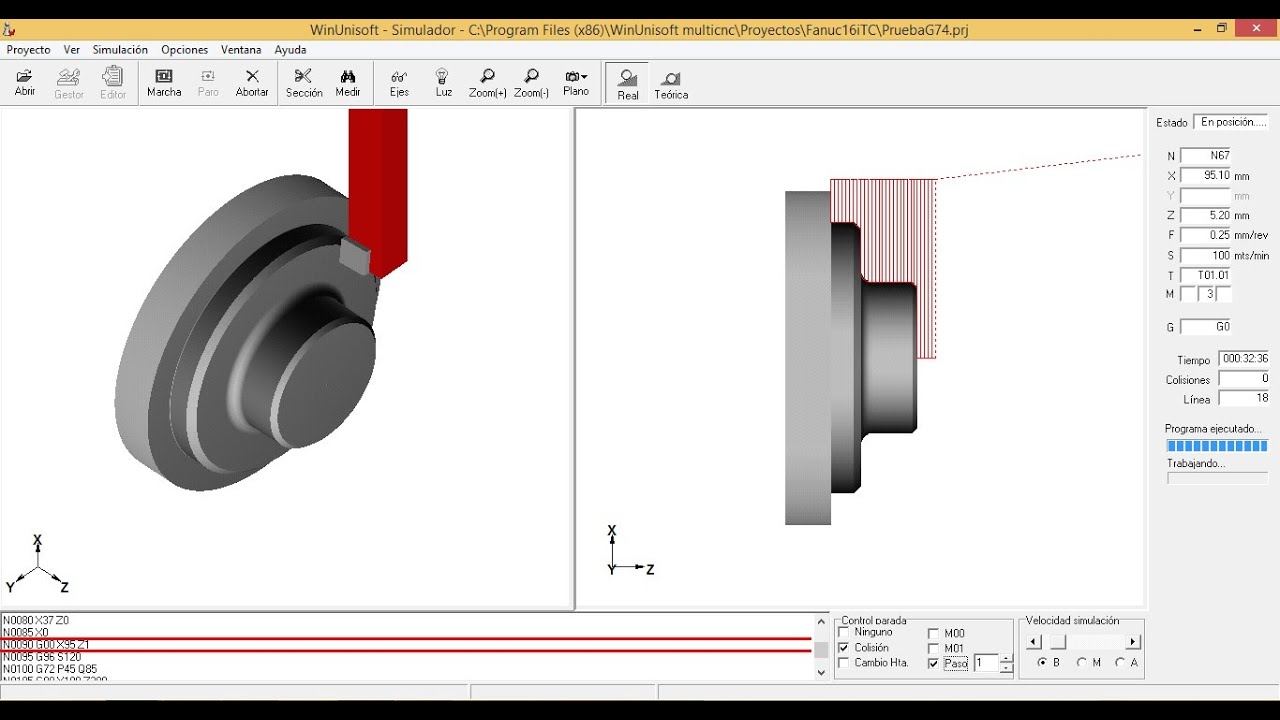Click the X coordinate value 95.10
This screenshot has width=1280, height=720.
coord(1206,176)
